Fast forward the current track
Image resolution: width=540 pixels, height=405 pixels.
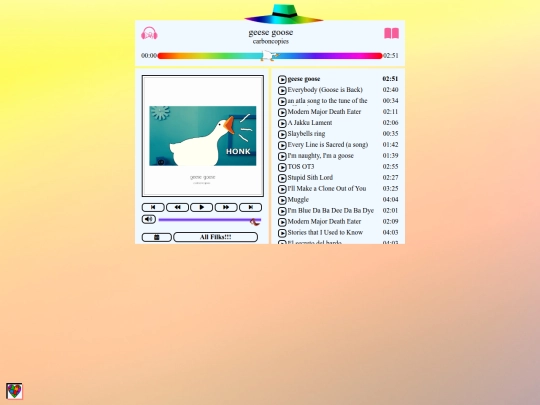click(x=226, y=207)
